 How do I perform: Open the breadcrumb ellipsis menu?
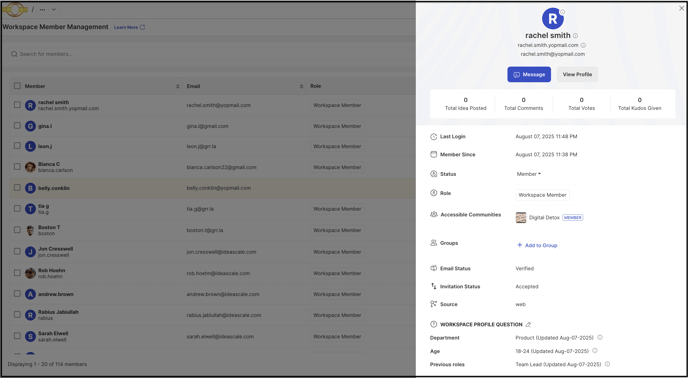(x=42, y=10)
